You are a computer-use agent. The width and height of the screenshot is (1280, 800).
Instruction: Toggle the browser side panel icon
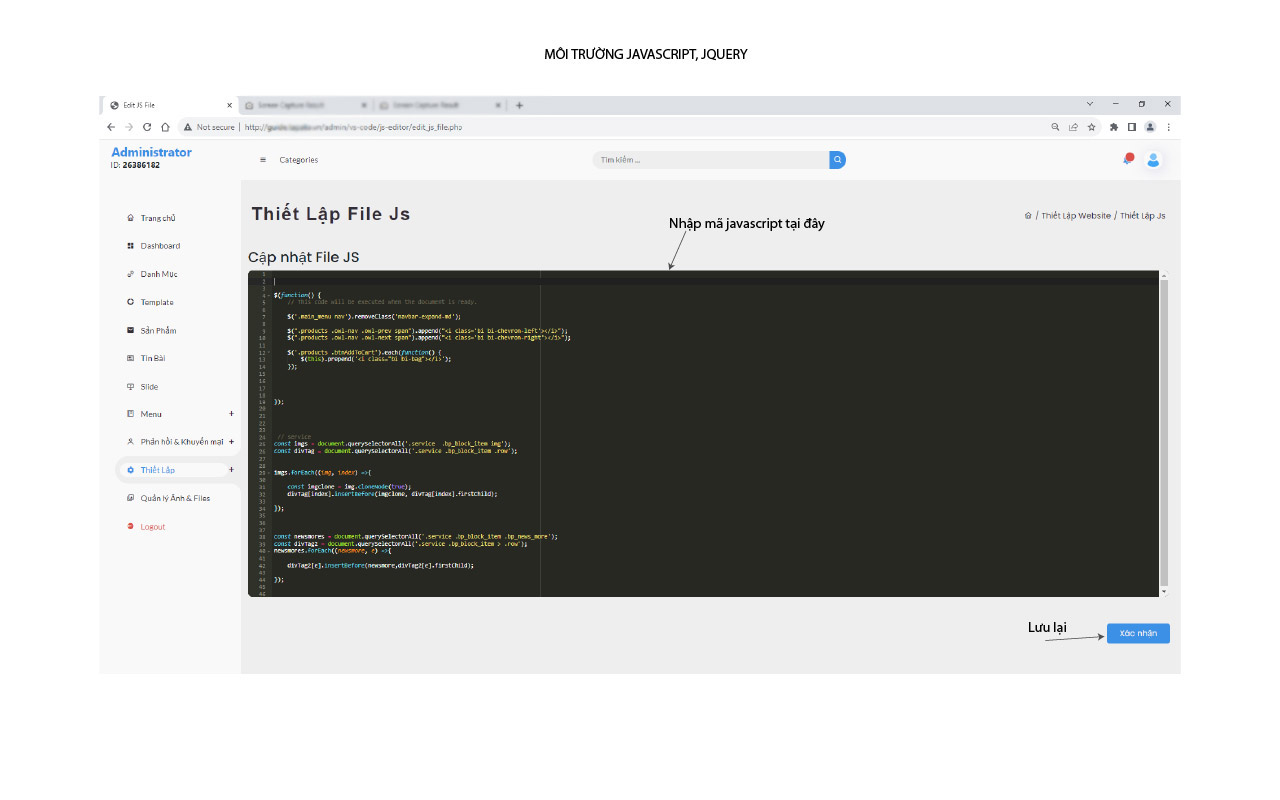click(x=1132, y=127)
